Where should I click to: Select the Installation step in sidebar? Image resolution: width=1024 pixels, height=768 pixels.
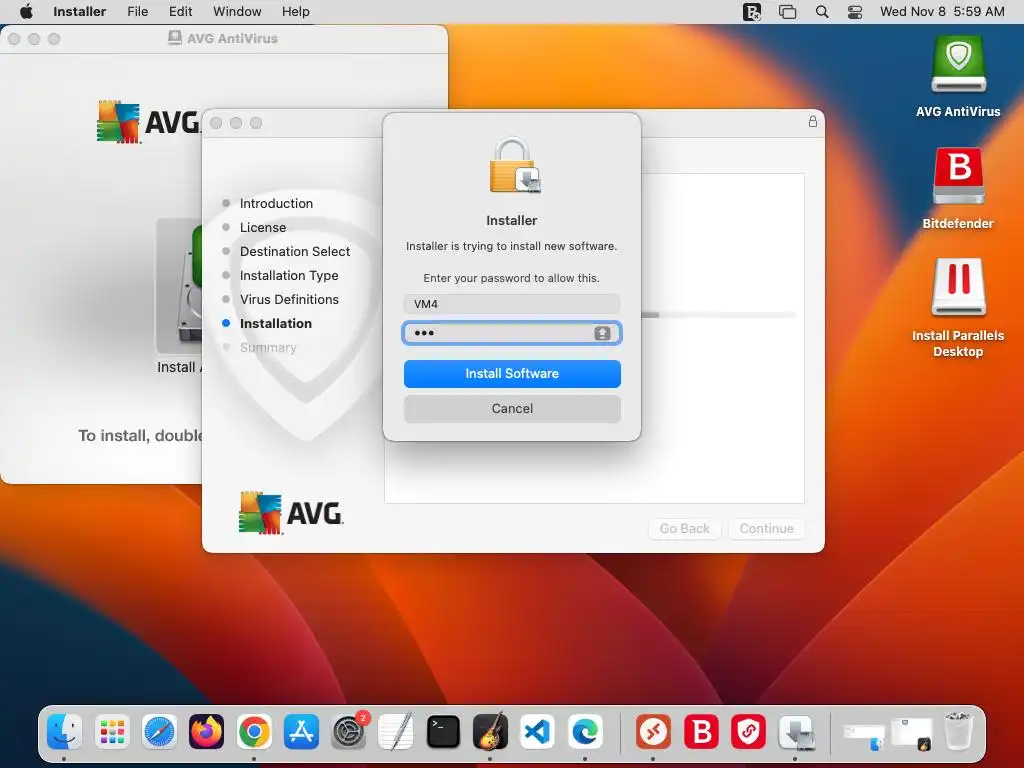point(276,323)
